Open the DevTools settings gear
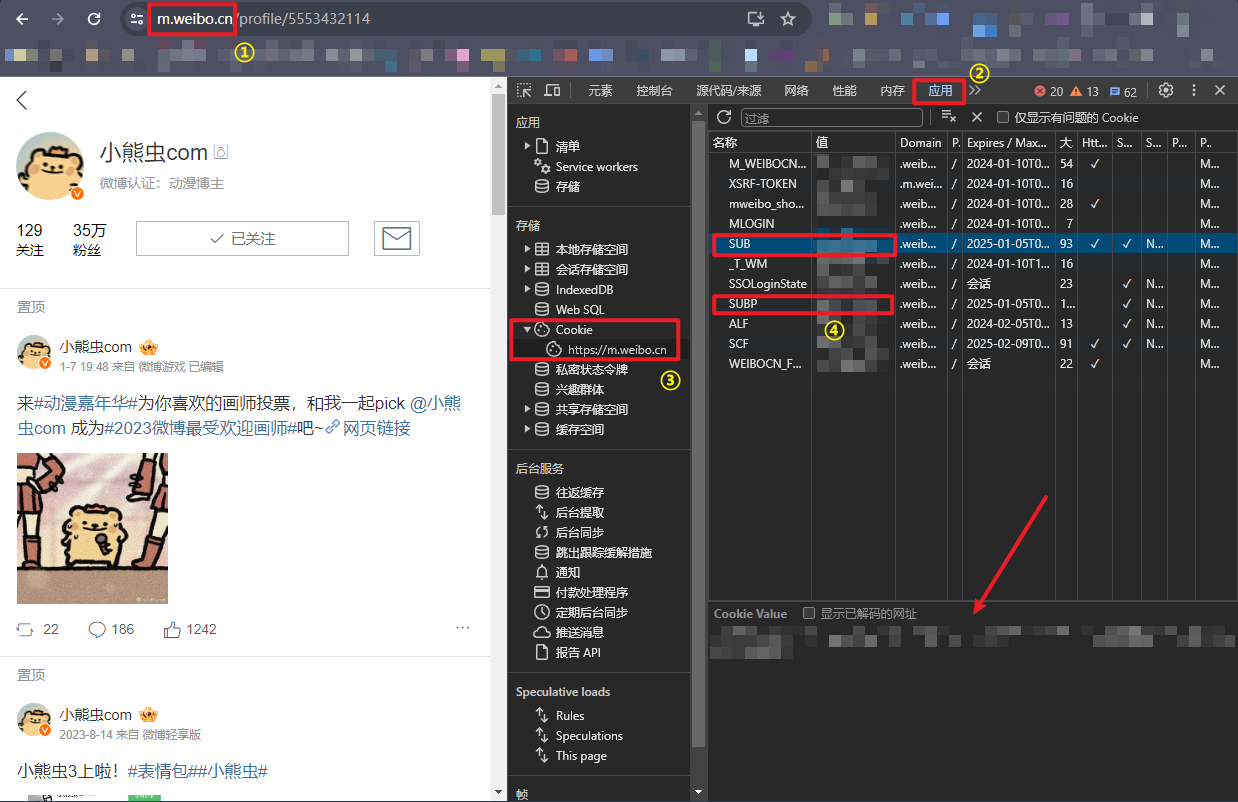Viewport: 1238px width, 802px height. 1166,90
